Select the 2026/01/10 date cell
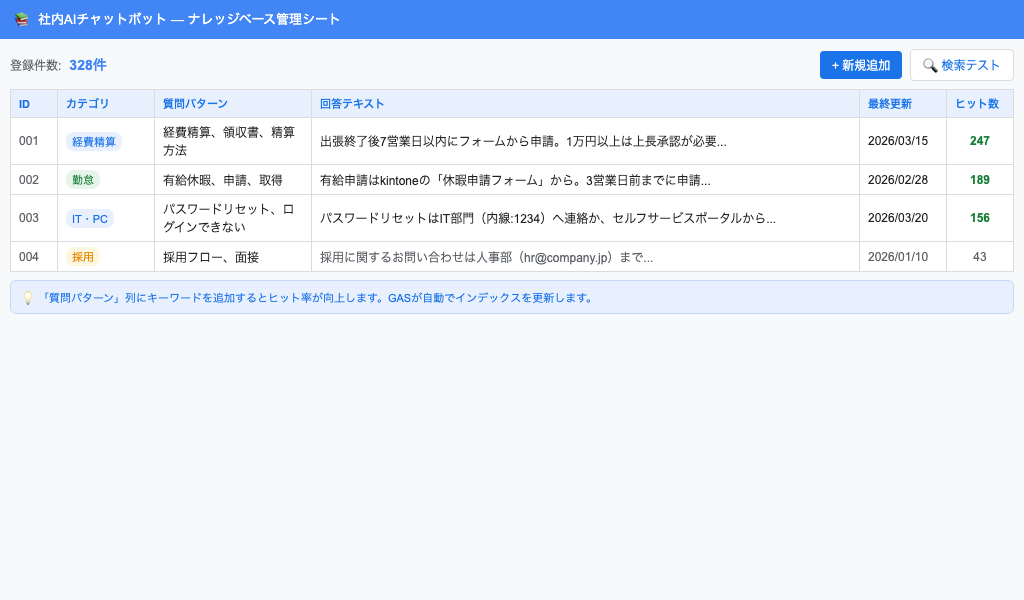The width and height of the screenshot is (1024, 600). (897, 257)
